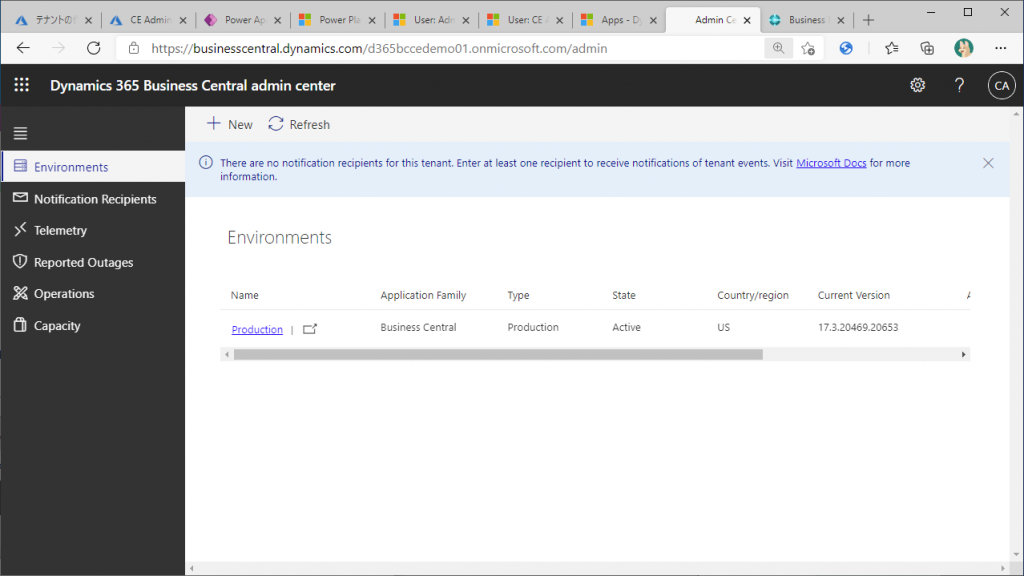
Task: Open the browser Collections icon
Action: (x=927, y=48)
